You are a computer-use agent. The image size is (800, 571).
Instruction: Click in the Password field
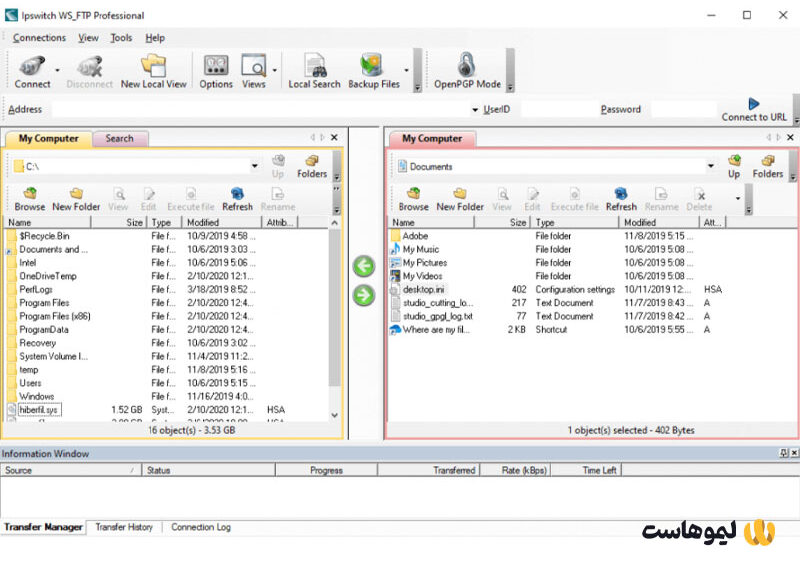pyautogui.click(x=684, y=110)
